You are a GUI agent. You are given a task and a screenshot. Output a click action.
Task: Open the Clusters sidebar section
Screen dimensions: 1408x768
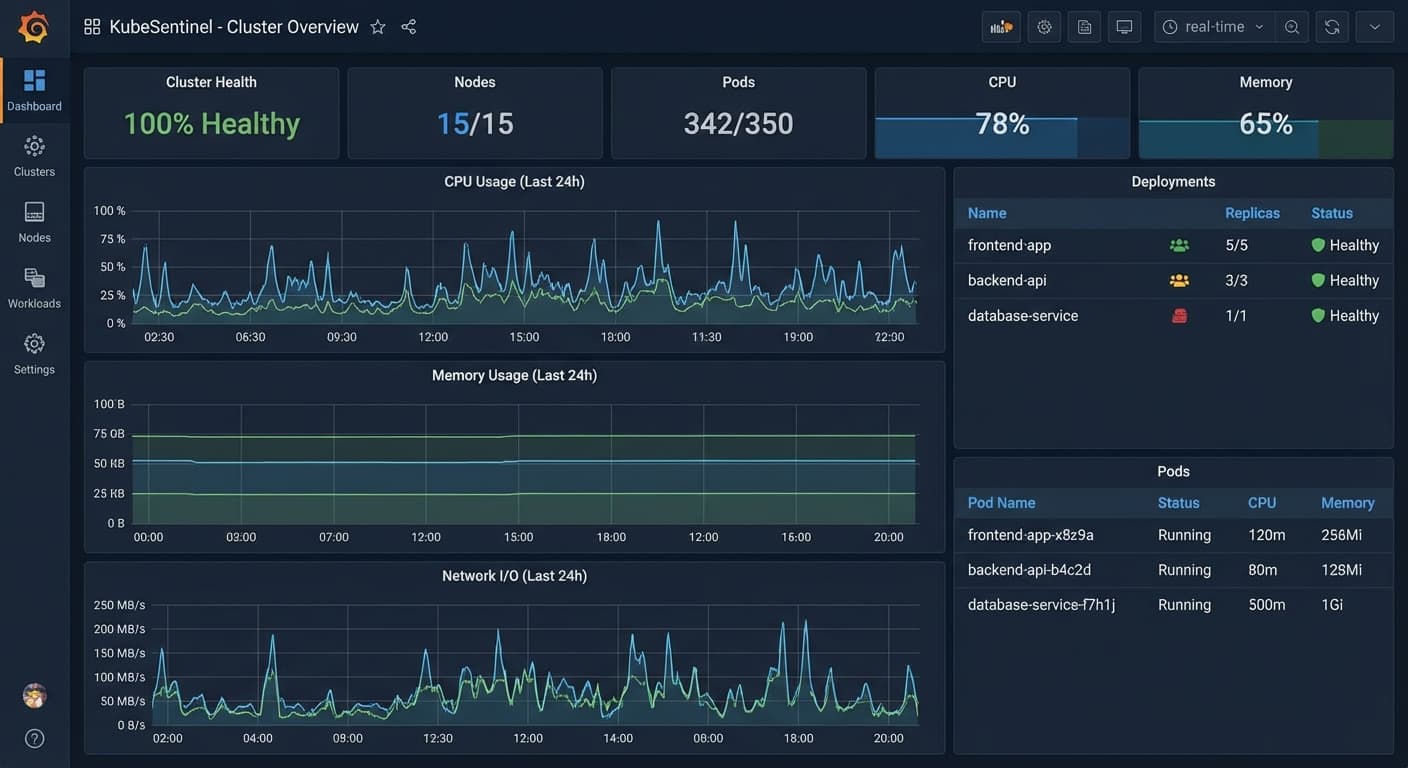pos(34,157)
